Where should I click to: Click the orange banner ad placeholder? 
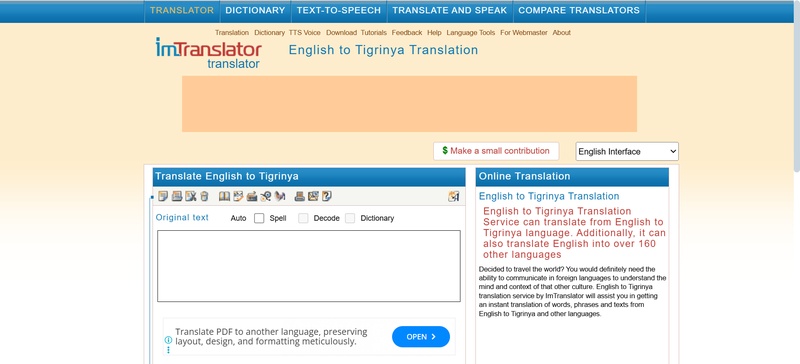coord(409,104)
